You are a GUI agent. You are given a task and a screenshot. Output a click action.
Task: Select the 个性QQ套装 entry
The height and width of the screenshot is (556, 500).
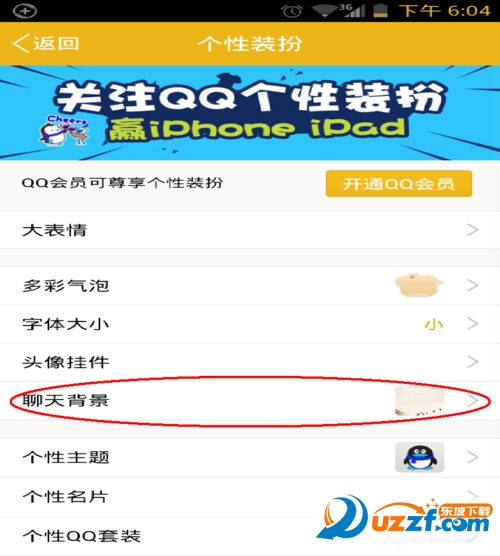[250, 536]
